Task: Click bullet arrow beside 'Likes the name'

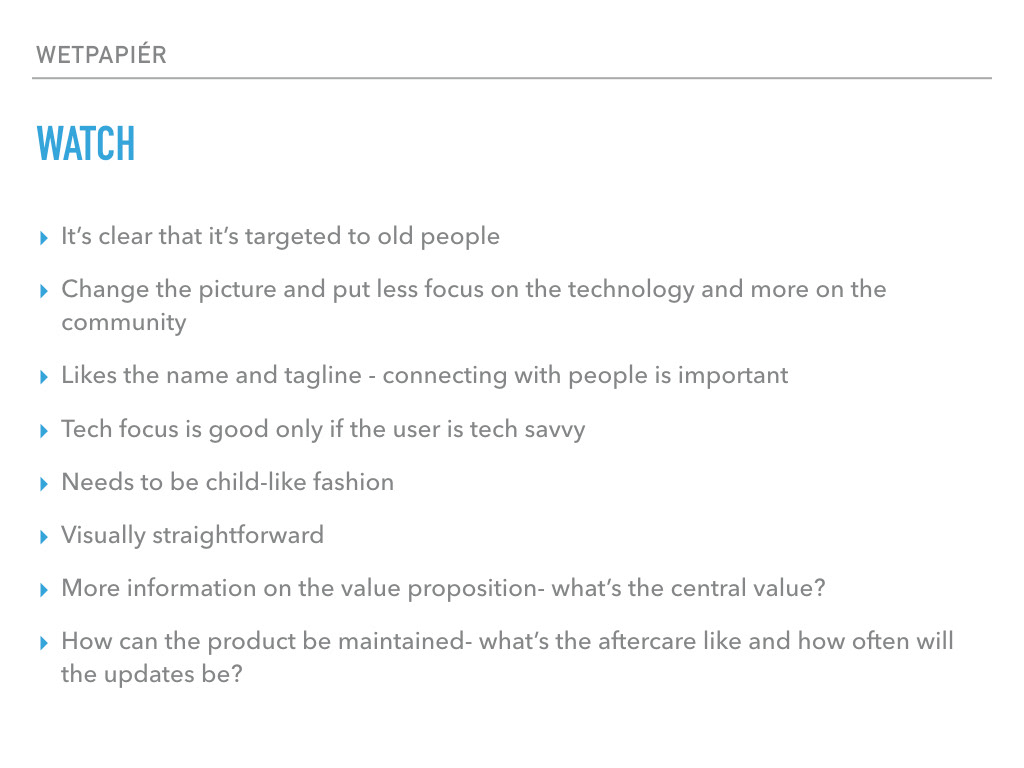Action: (x=44, y=377)
